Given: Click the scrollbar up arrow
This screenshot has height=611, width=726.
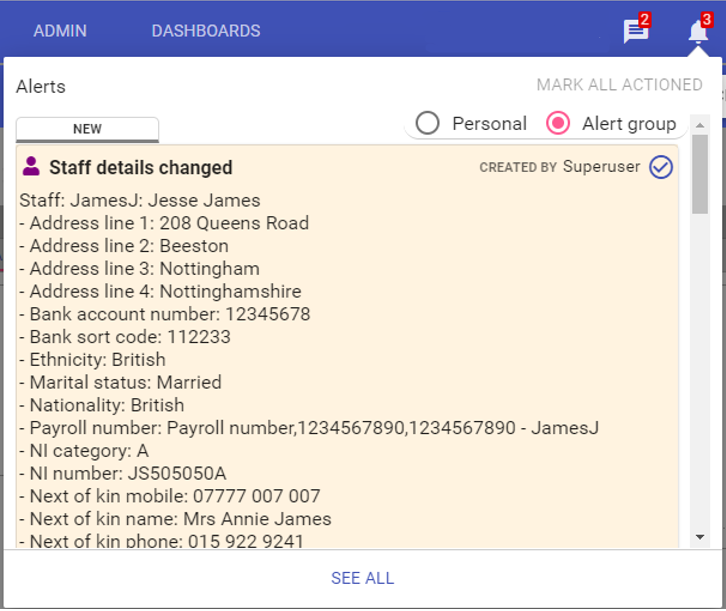Looking at the screenshot, I should (x=700, y=124).
